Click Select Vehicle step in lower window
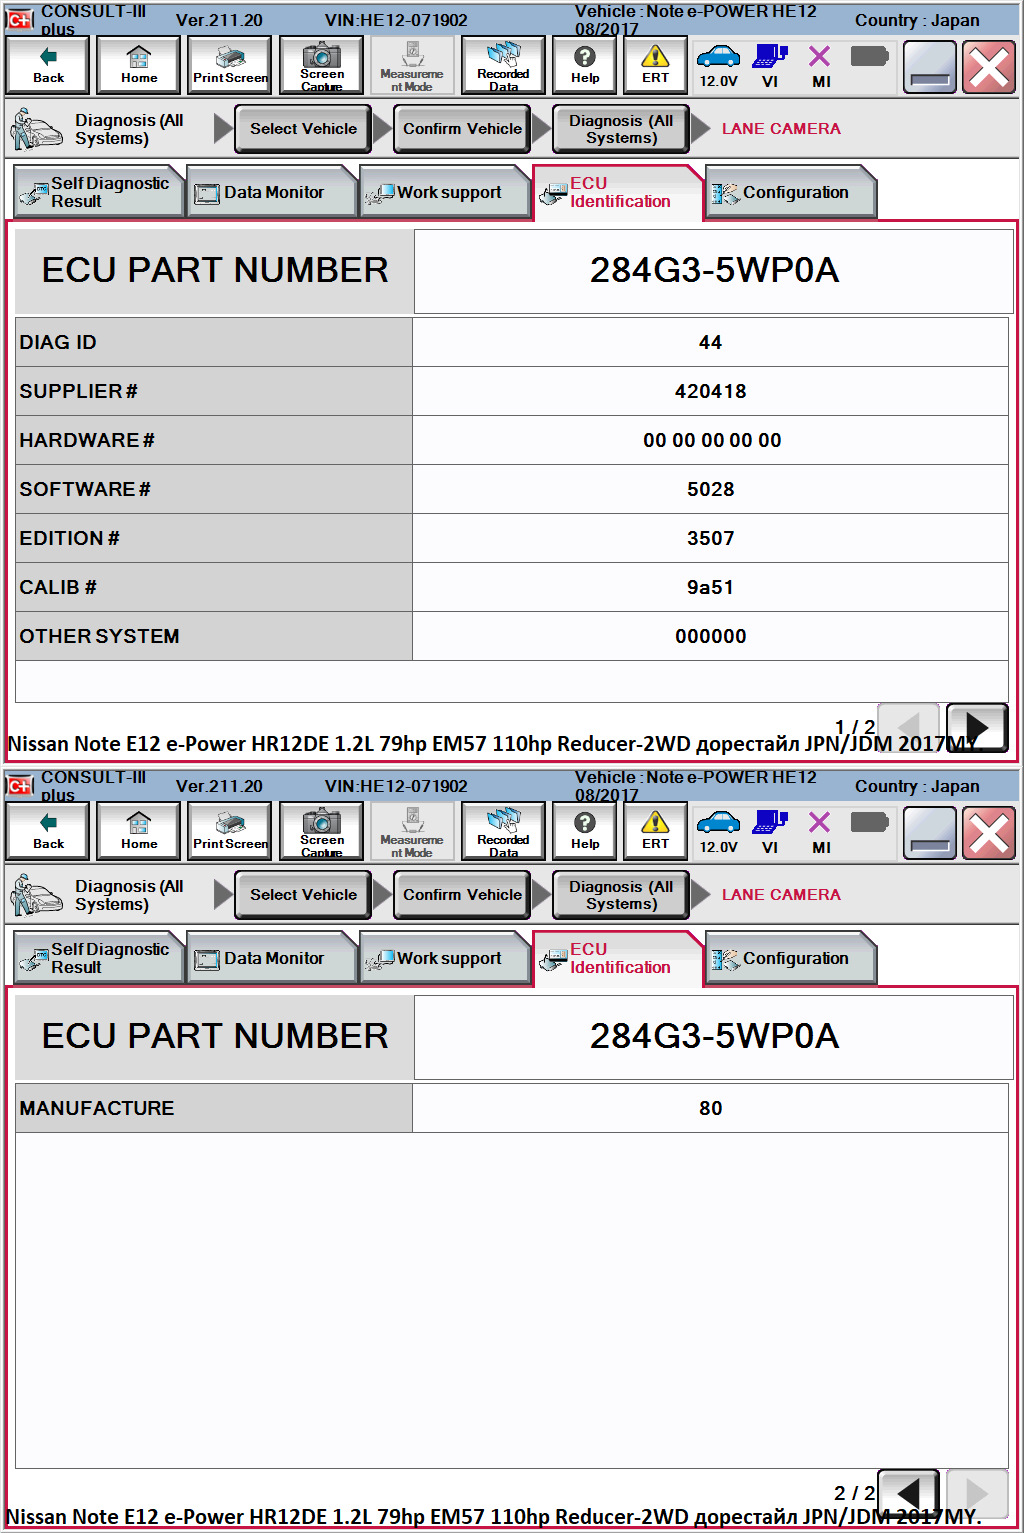1024x1533 pixels. click(303, 895)
